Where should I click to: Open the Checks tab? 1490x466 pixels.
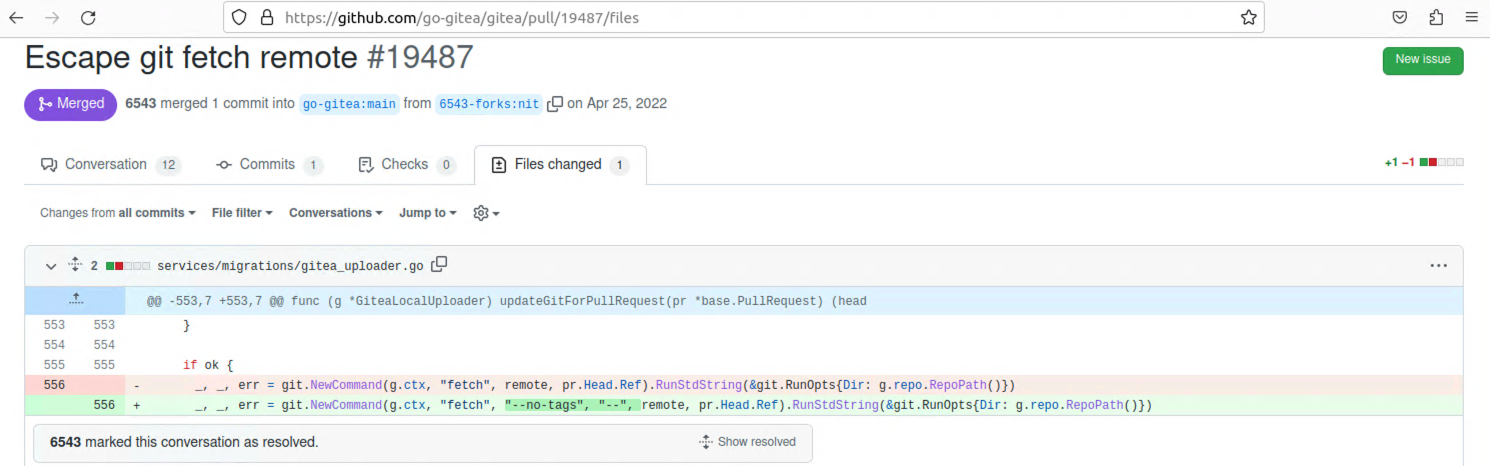click(405, 165)
